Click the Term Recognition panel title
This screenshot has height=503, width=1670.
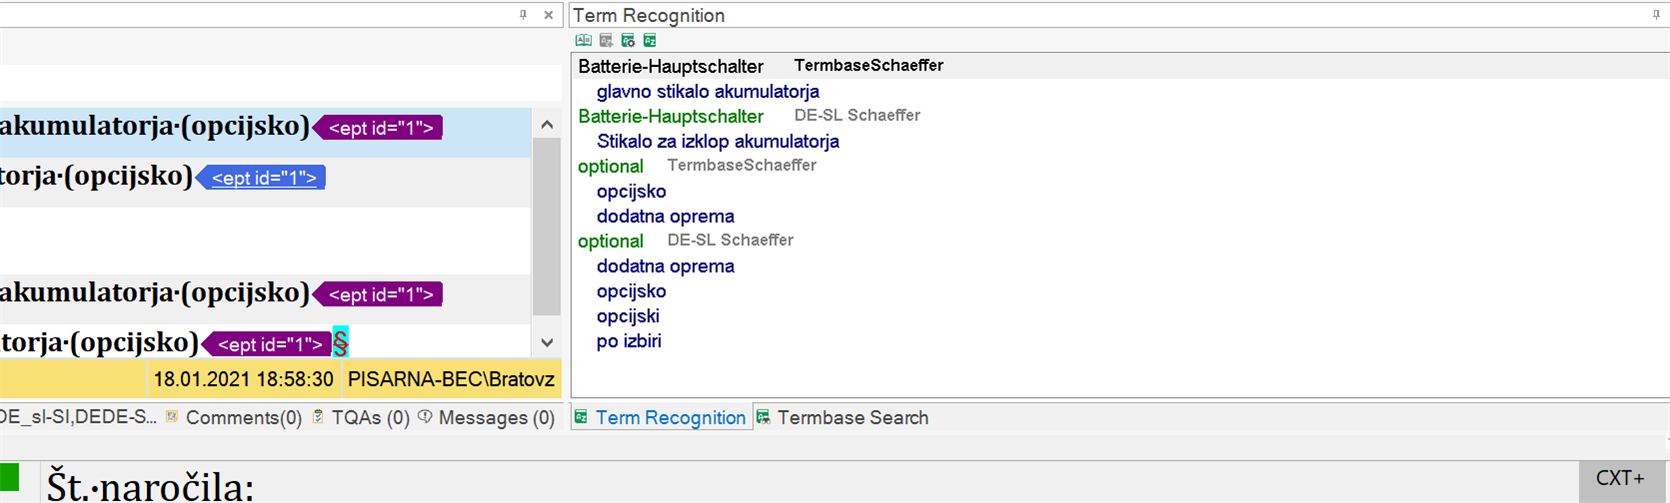pos(649,16)
